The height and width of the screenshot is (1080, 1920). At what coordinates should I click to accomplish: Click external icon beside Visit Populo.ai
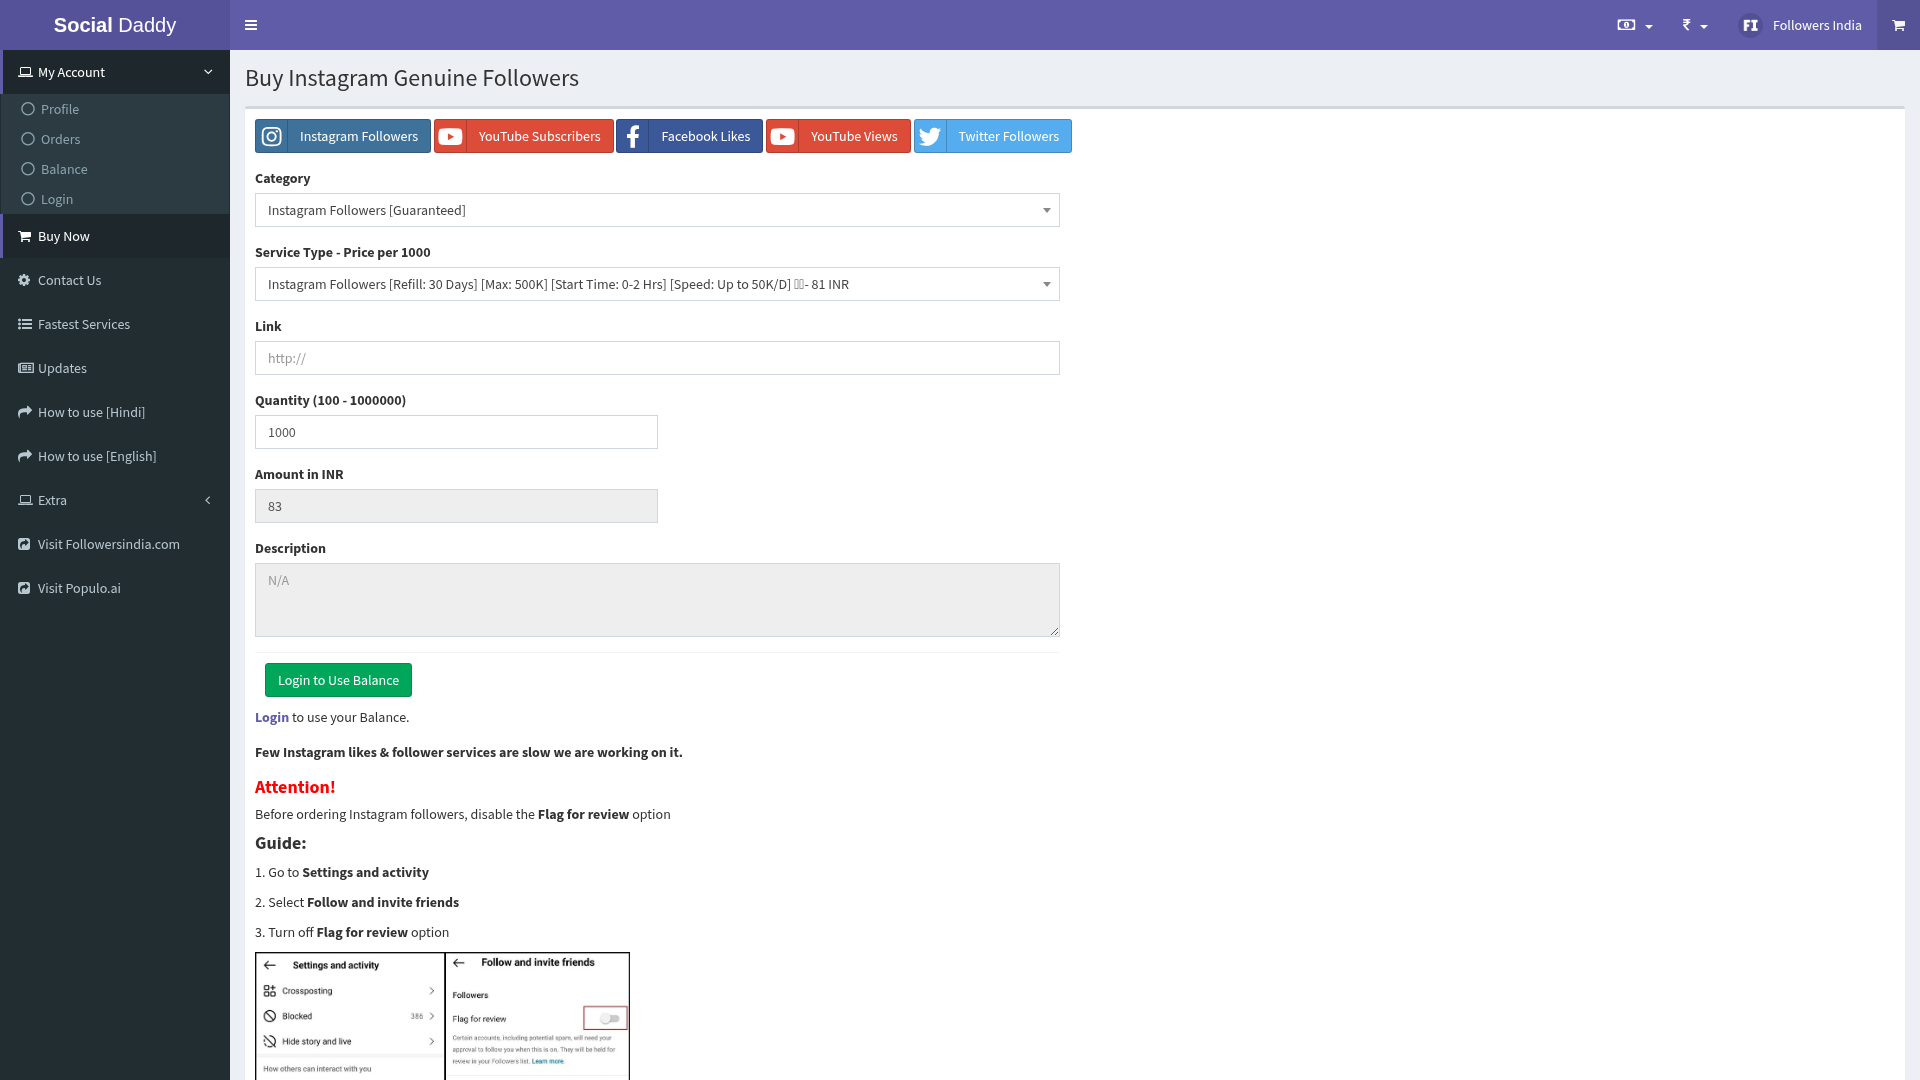point(24,588)
